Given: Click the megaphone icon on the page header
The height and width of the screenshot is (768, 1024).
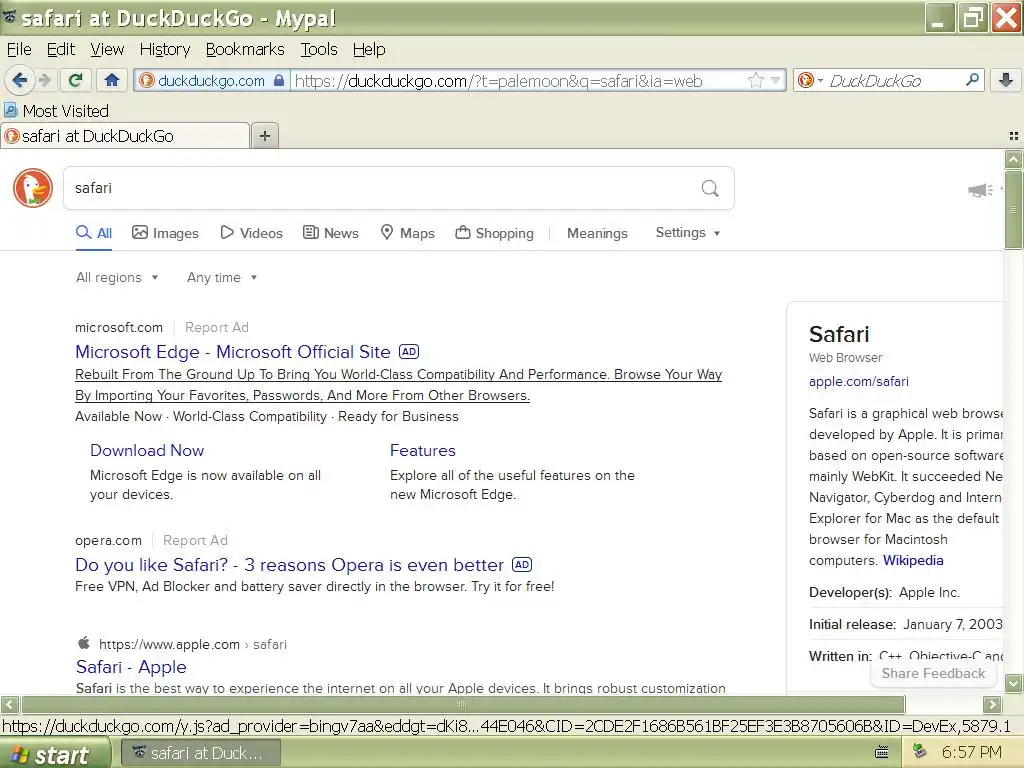Looking at the screenshot, I should point(980,190).
